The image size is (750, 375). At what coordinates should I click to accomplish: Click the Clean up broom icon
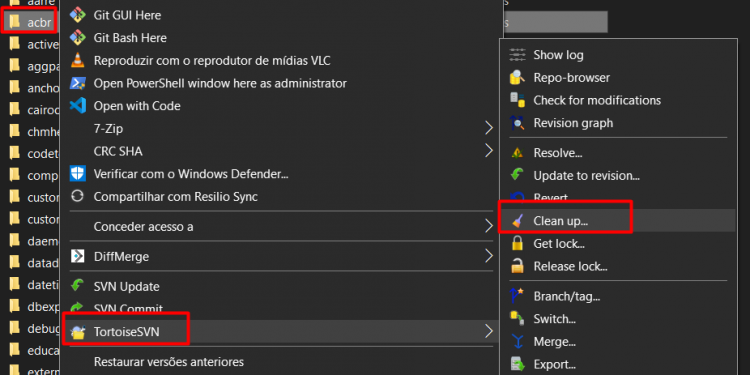point(518,221)
